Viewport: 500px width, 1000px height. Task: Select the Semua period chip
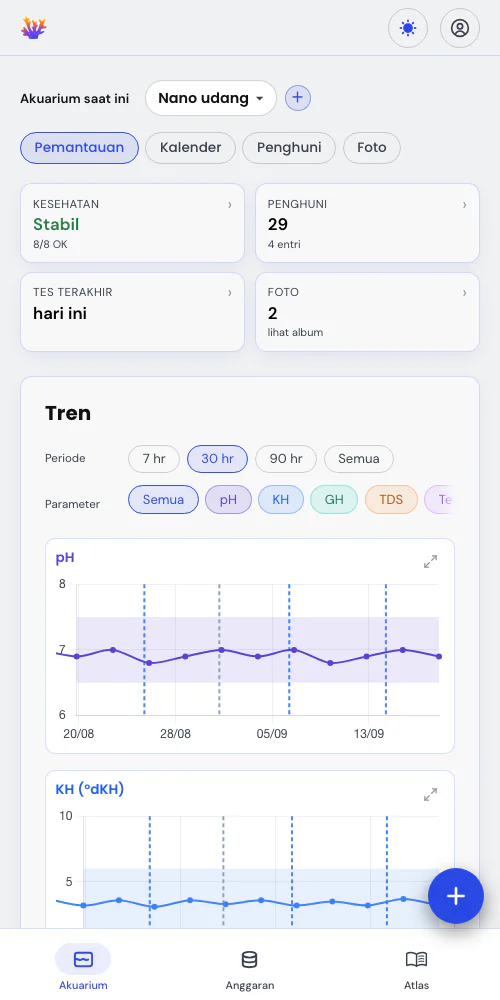point(359,459)
